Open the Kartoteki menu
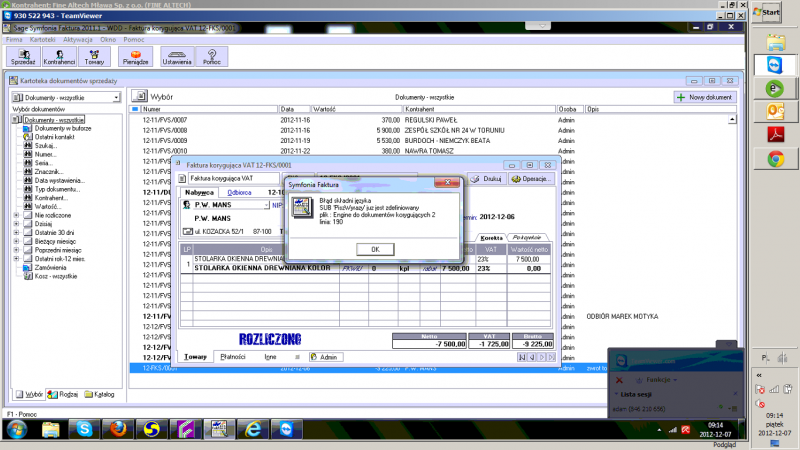800x450 pixels. (42, 39)
